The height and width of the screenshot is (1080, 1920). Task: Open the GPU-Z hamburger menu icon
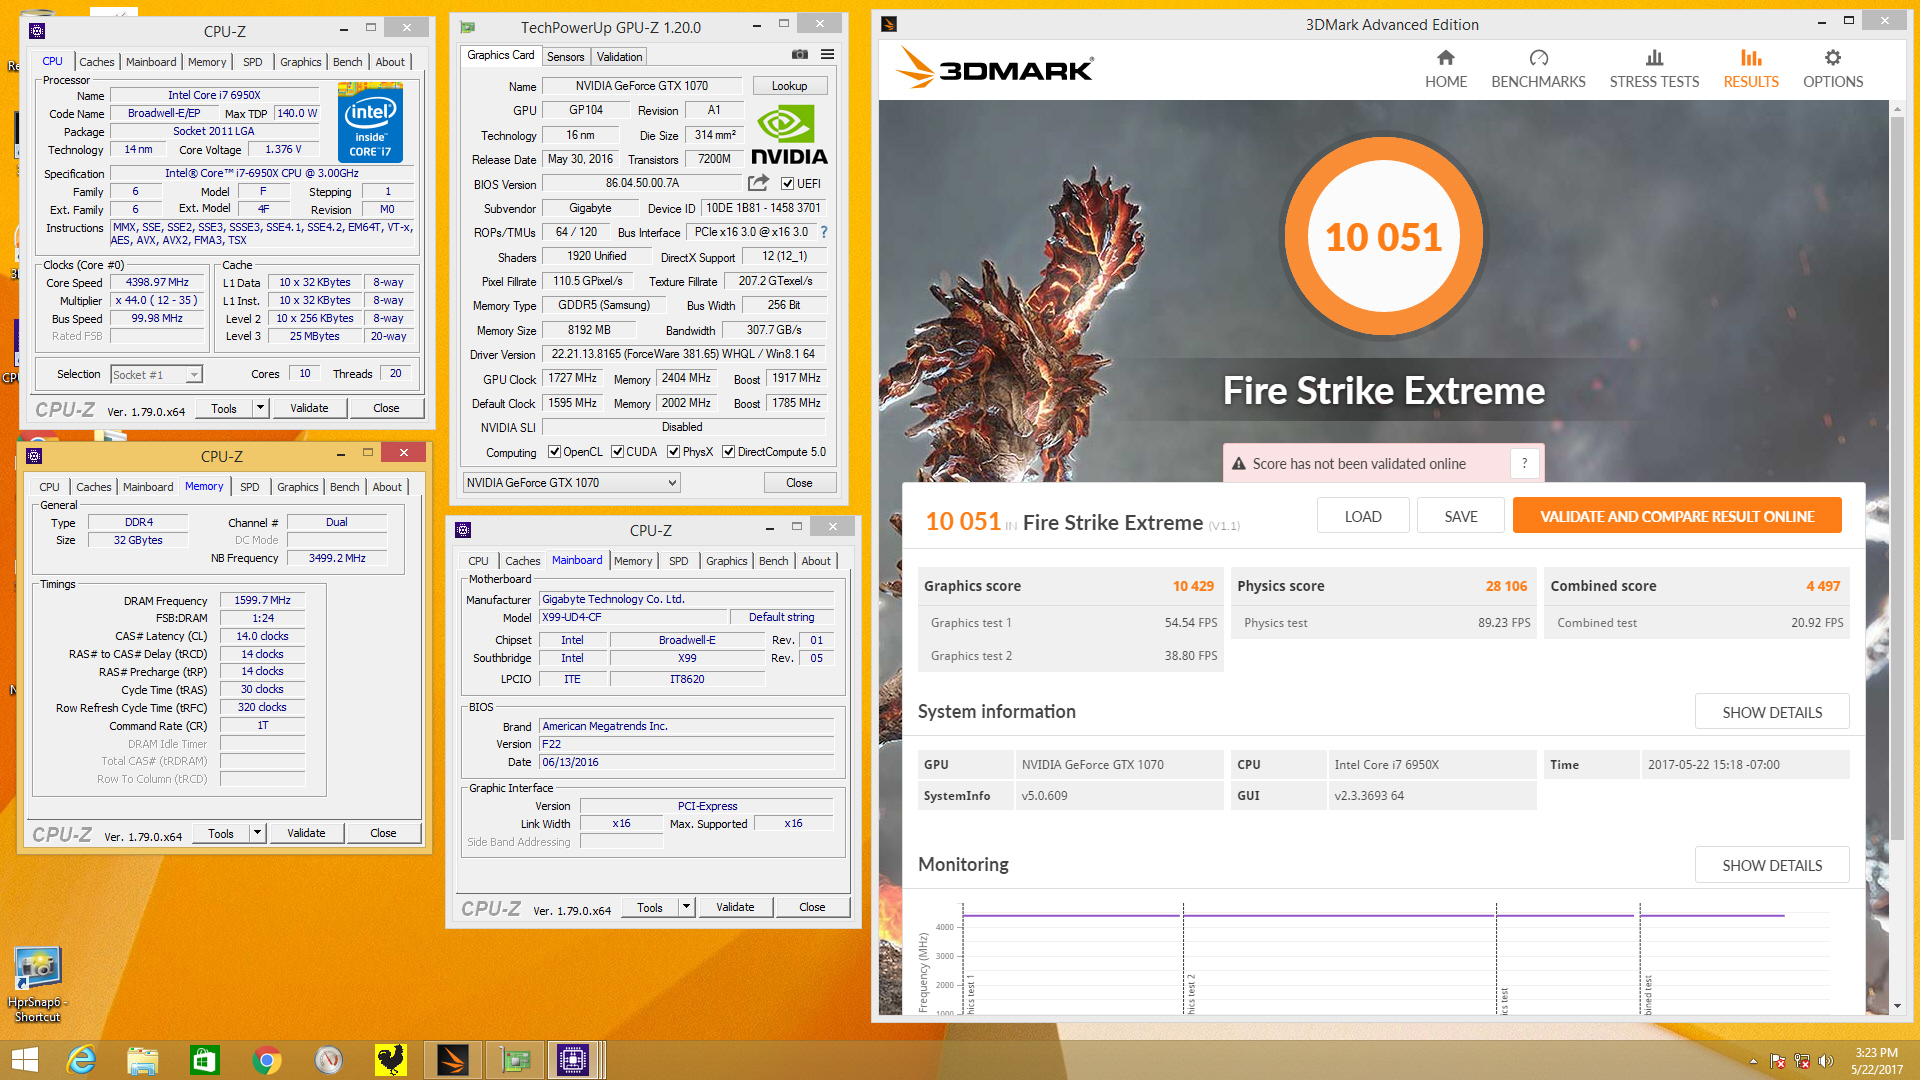(x=828, y=55)
